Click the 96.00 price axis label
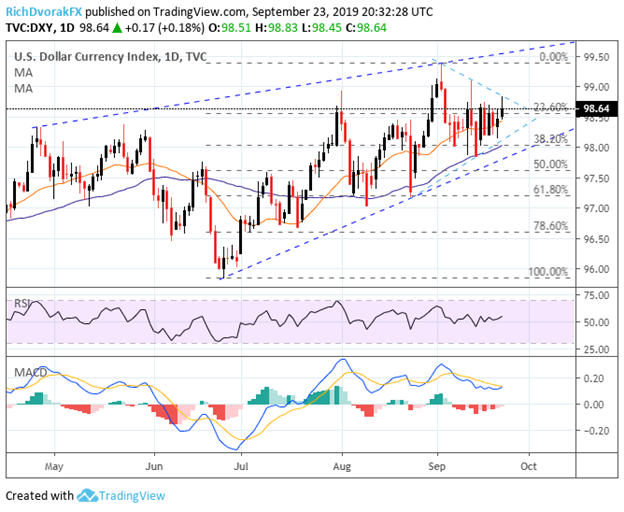 (596, 269)
